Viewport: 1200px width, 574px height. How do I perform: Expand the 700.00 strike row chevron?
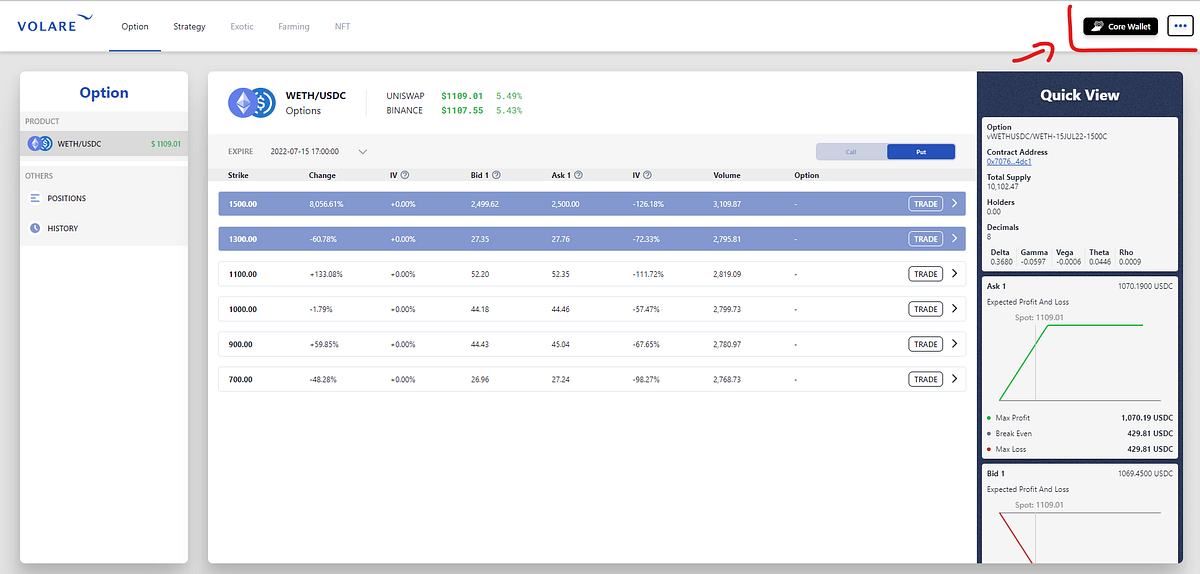(x=954, y=379)
